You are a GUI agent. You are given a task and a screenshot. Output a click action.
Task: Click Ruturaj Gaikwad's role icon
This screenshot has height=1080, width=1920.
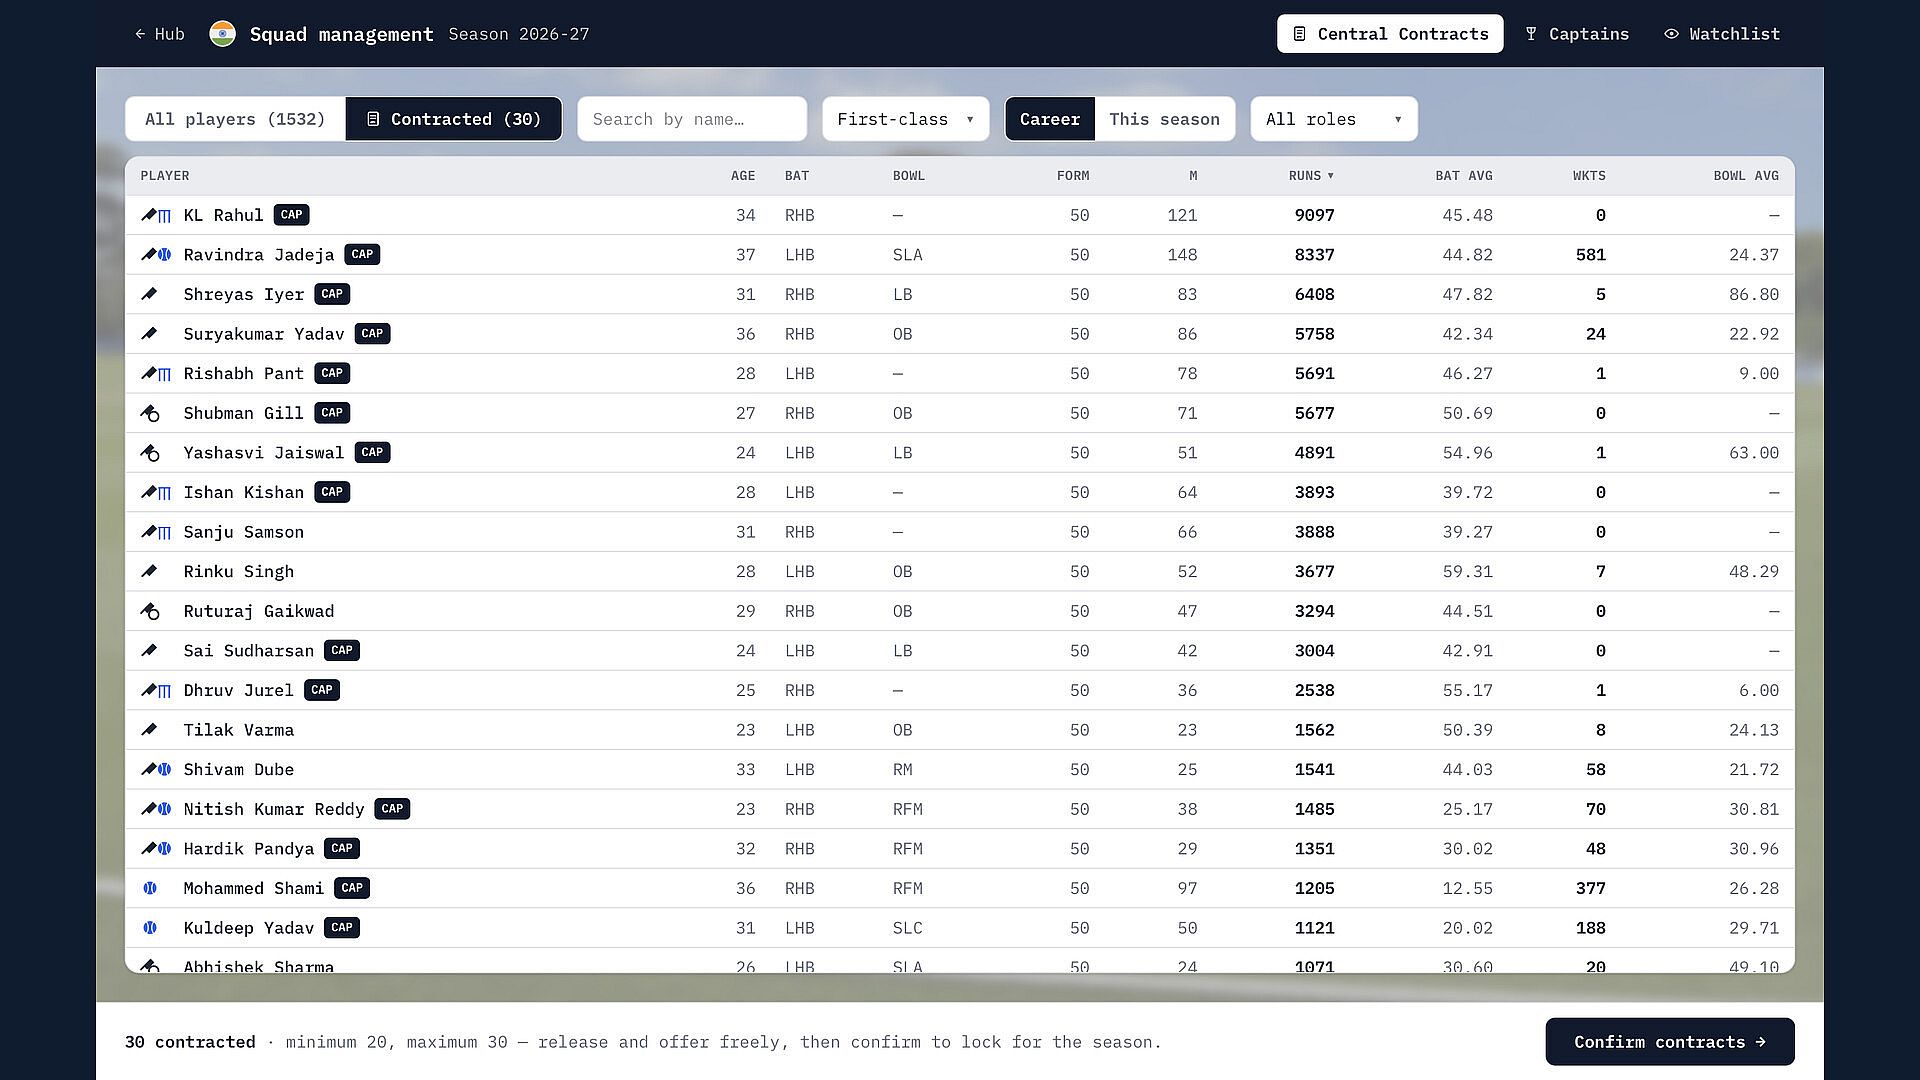(x=150, y=611)
